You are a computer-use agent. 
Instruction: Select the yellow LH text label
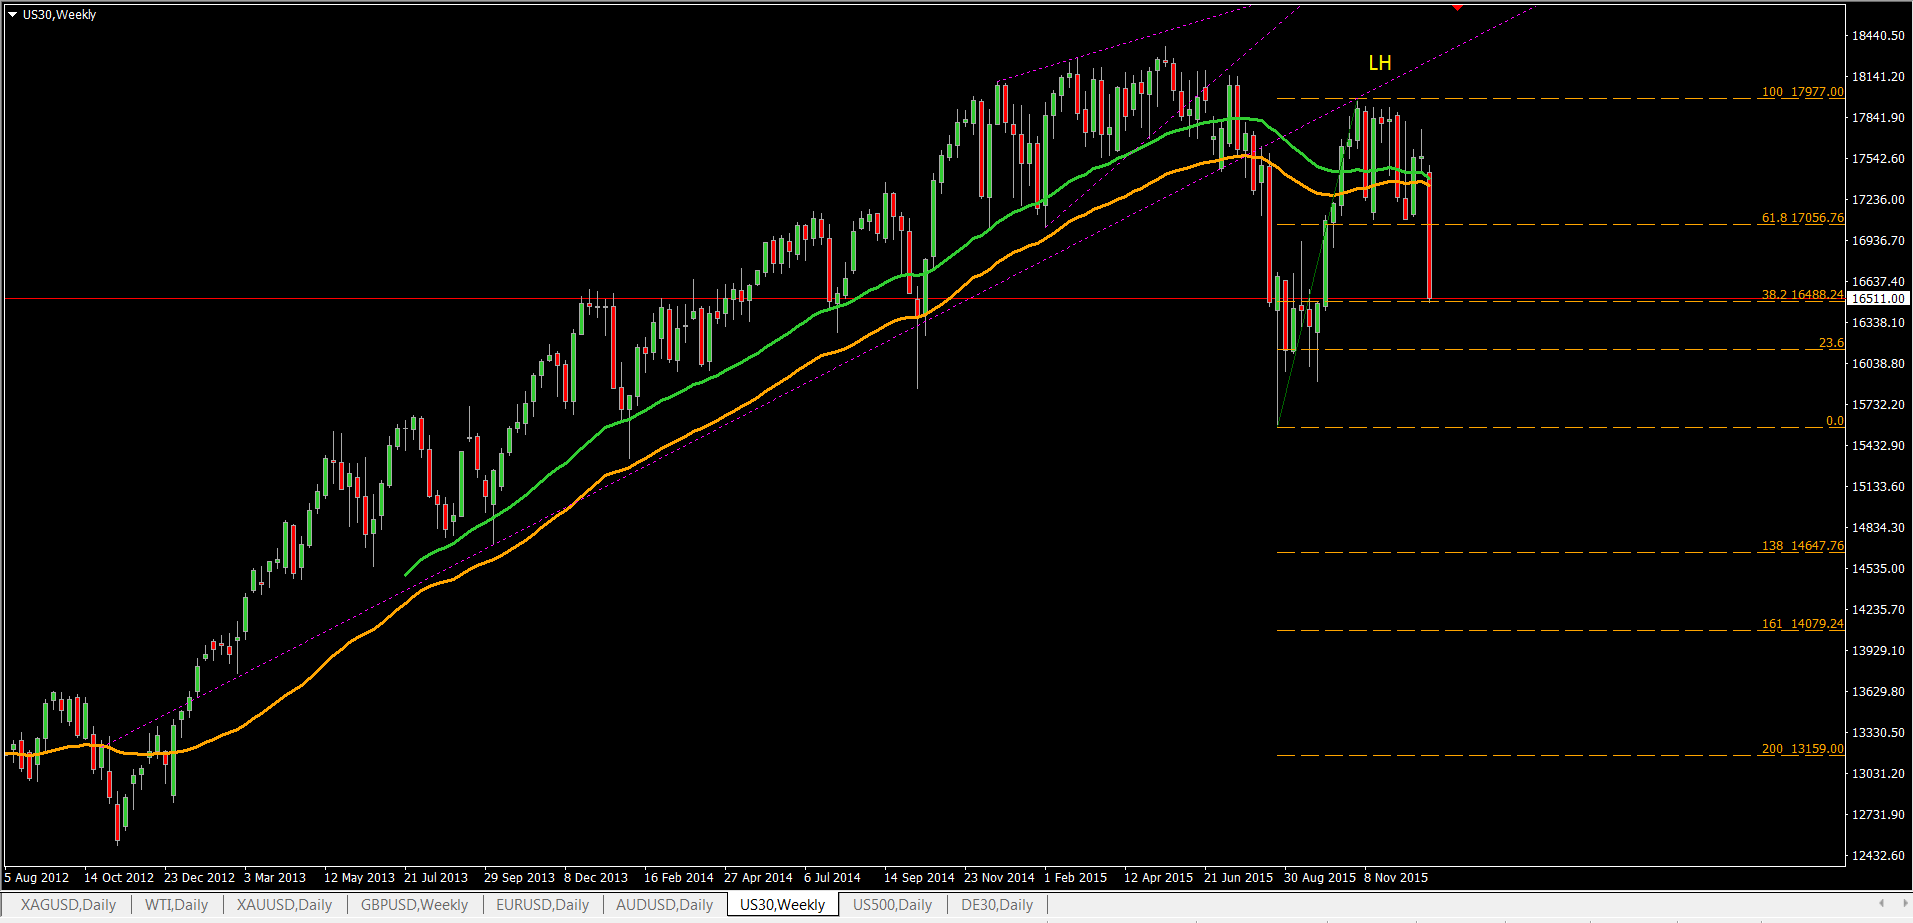(x=1379, y=63)
